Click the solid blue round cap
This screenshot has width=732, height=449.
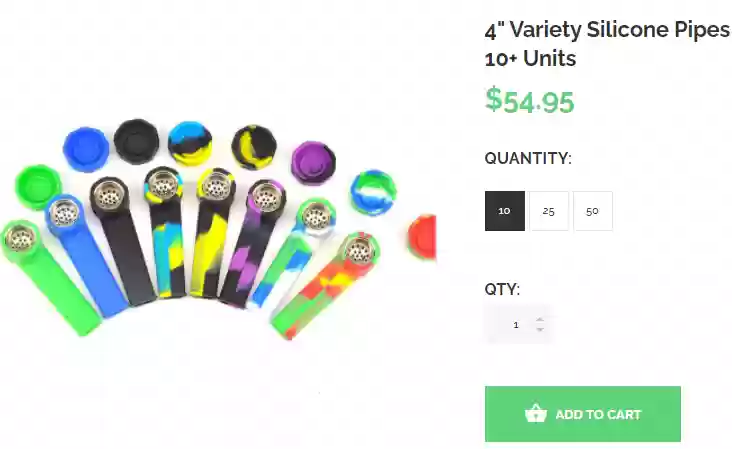(86, 149)
